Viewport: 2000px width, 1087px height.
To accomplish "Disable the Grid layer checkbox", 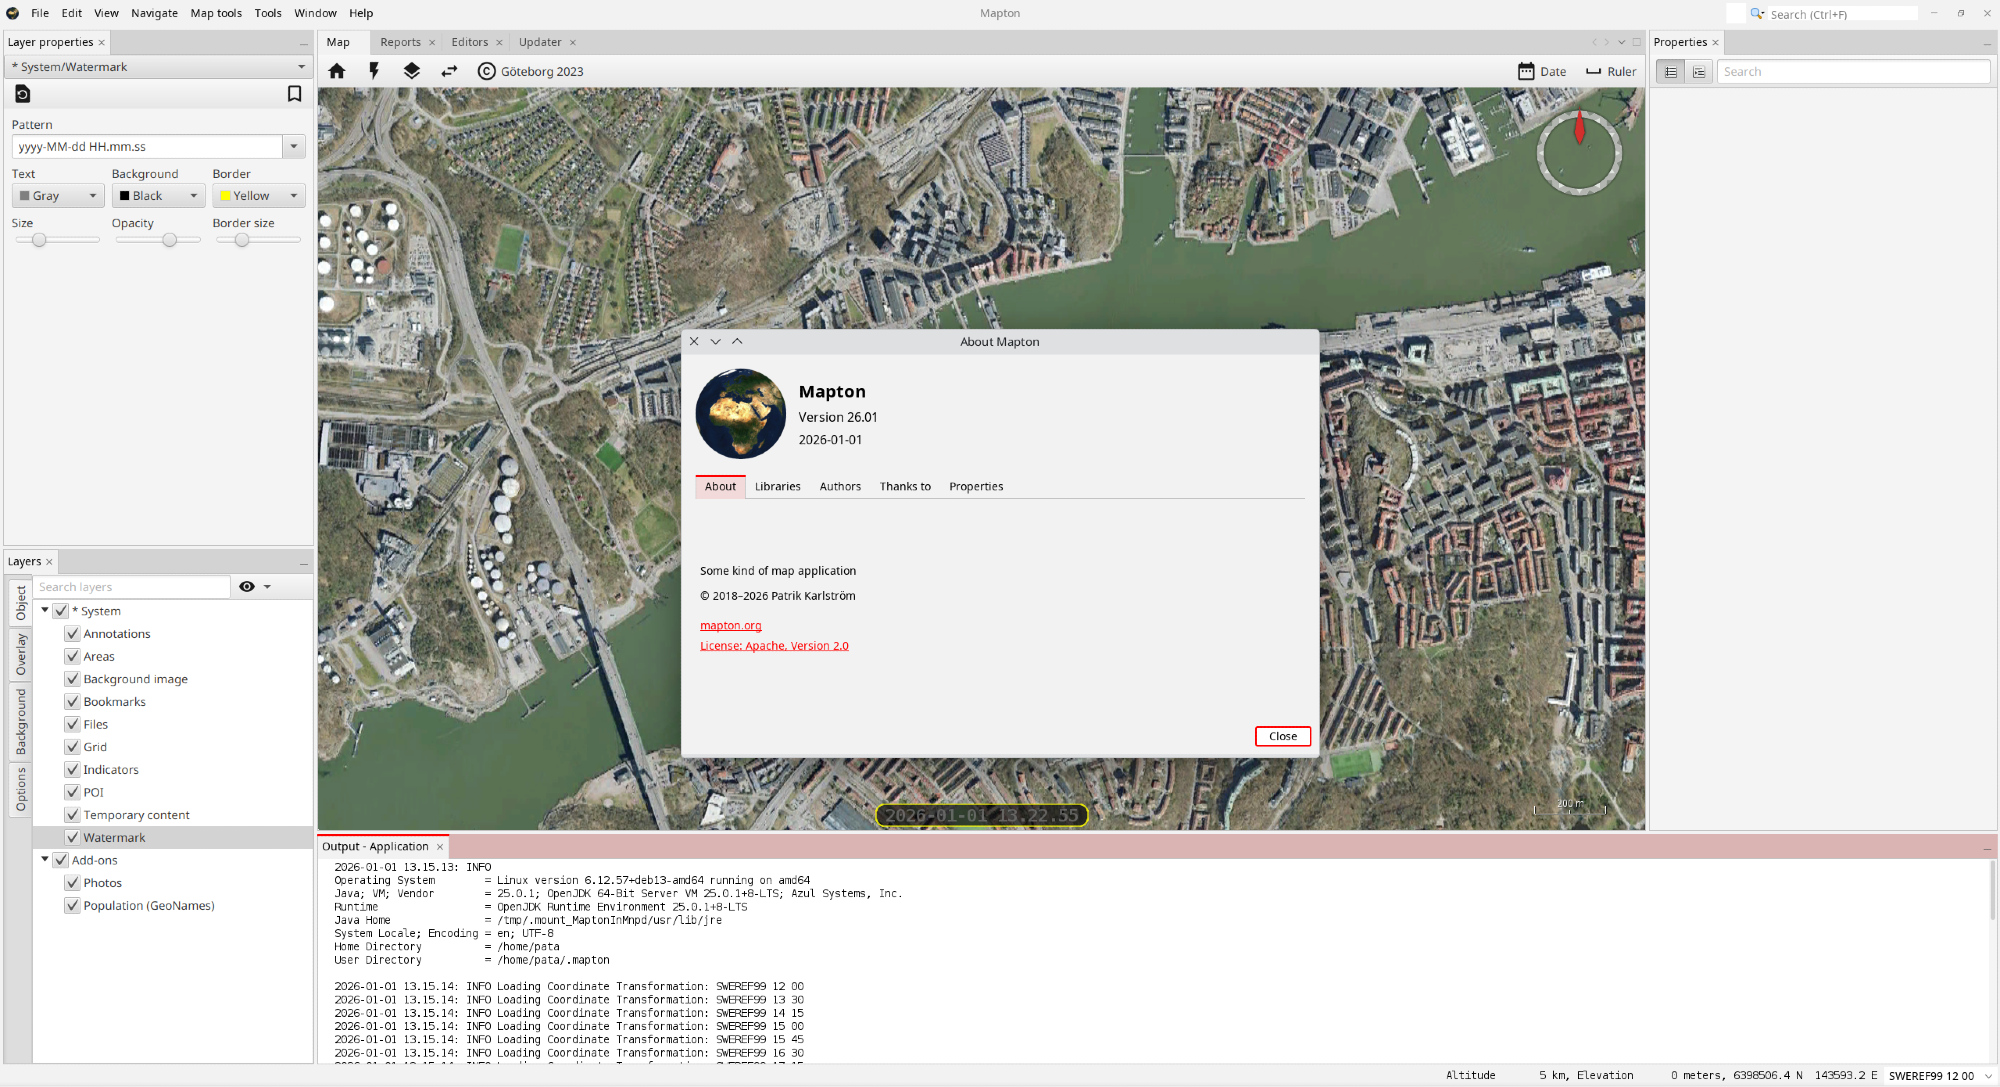I will pyautogui.click(x=72, y=747).
